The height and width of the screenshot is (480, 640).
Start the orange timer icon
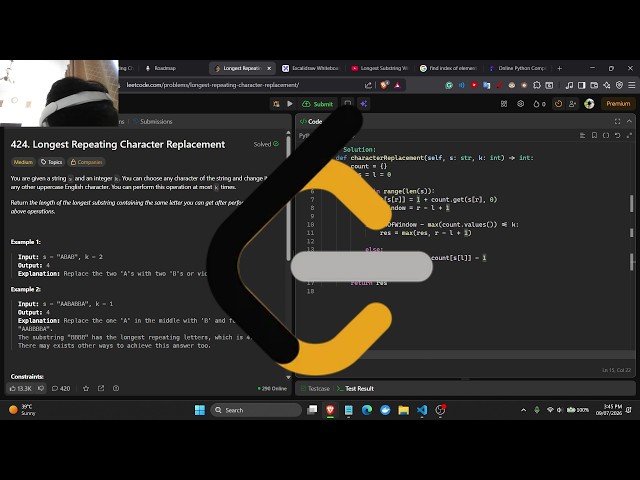(558, 104)
